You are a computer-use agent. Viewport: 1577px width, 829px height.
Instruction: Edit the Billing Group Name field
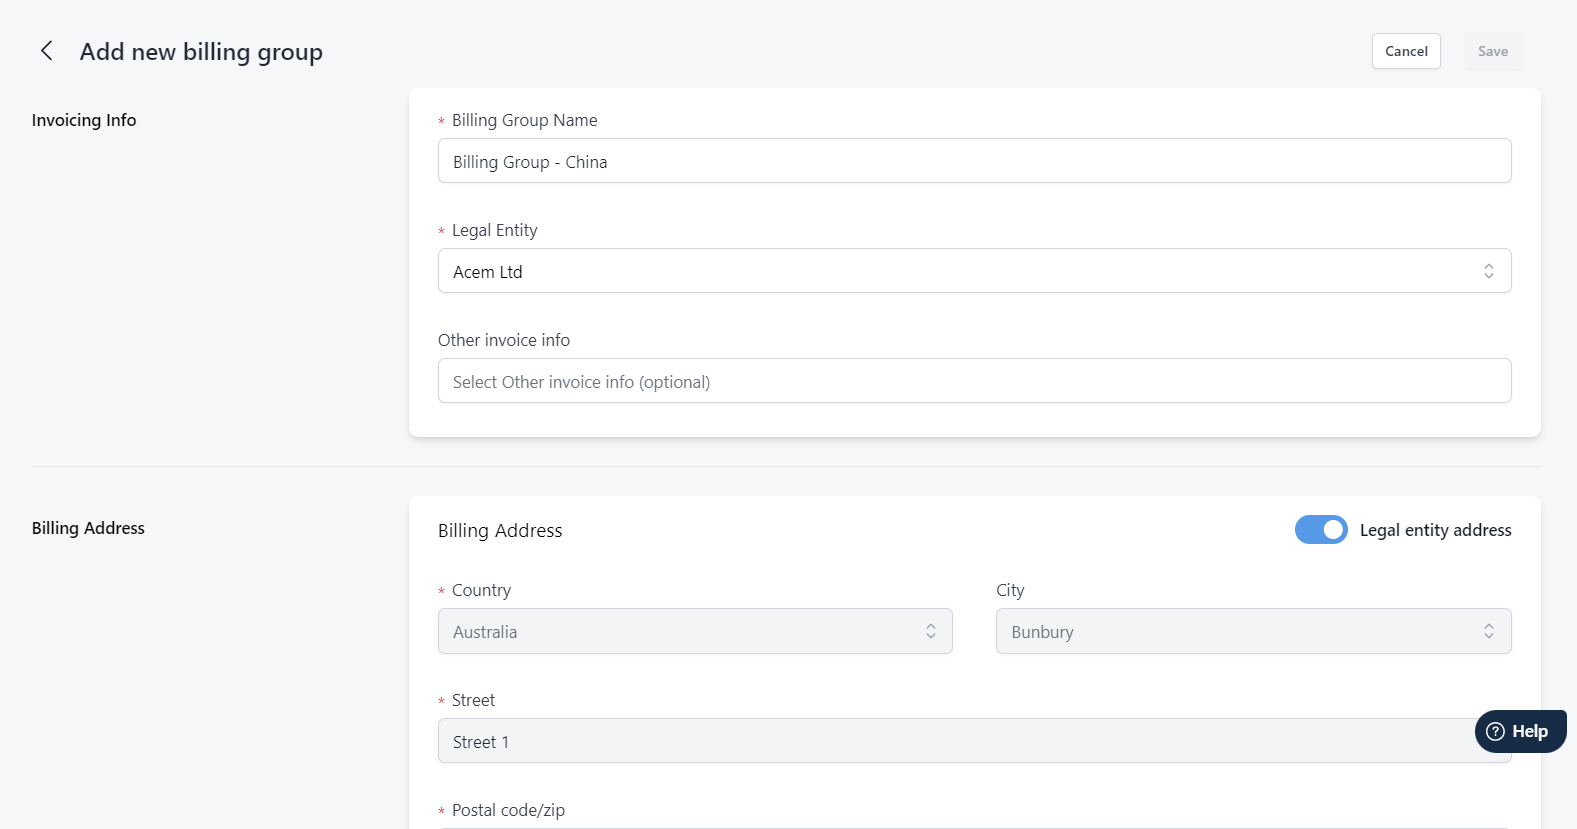[974, 161]
